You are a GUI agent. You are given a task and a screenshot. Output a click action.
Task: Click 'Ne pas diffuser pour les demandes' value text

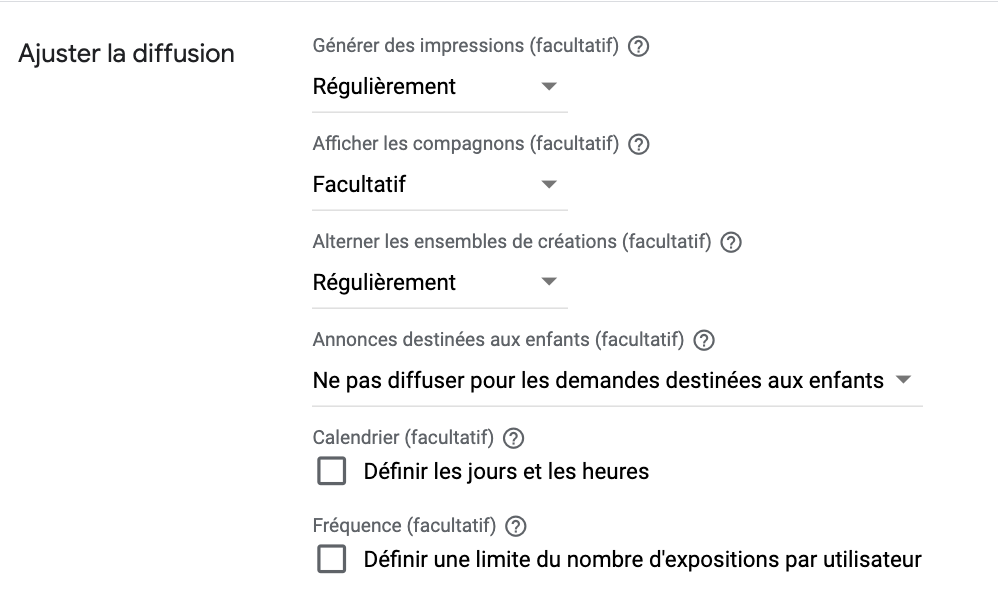486,381
